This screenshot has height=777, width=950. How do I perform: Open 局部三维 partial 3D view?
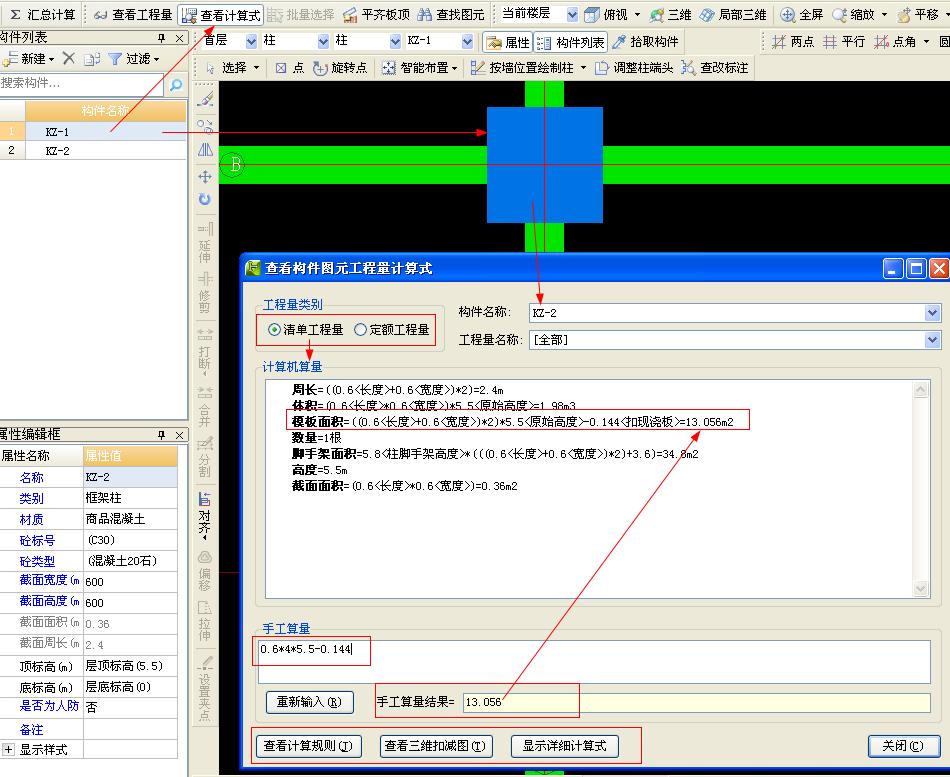click(733, 15)
